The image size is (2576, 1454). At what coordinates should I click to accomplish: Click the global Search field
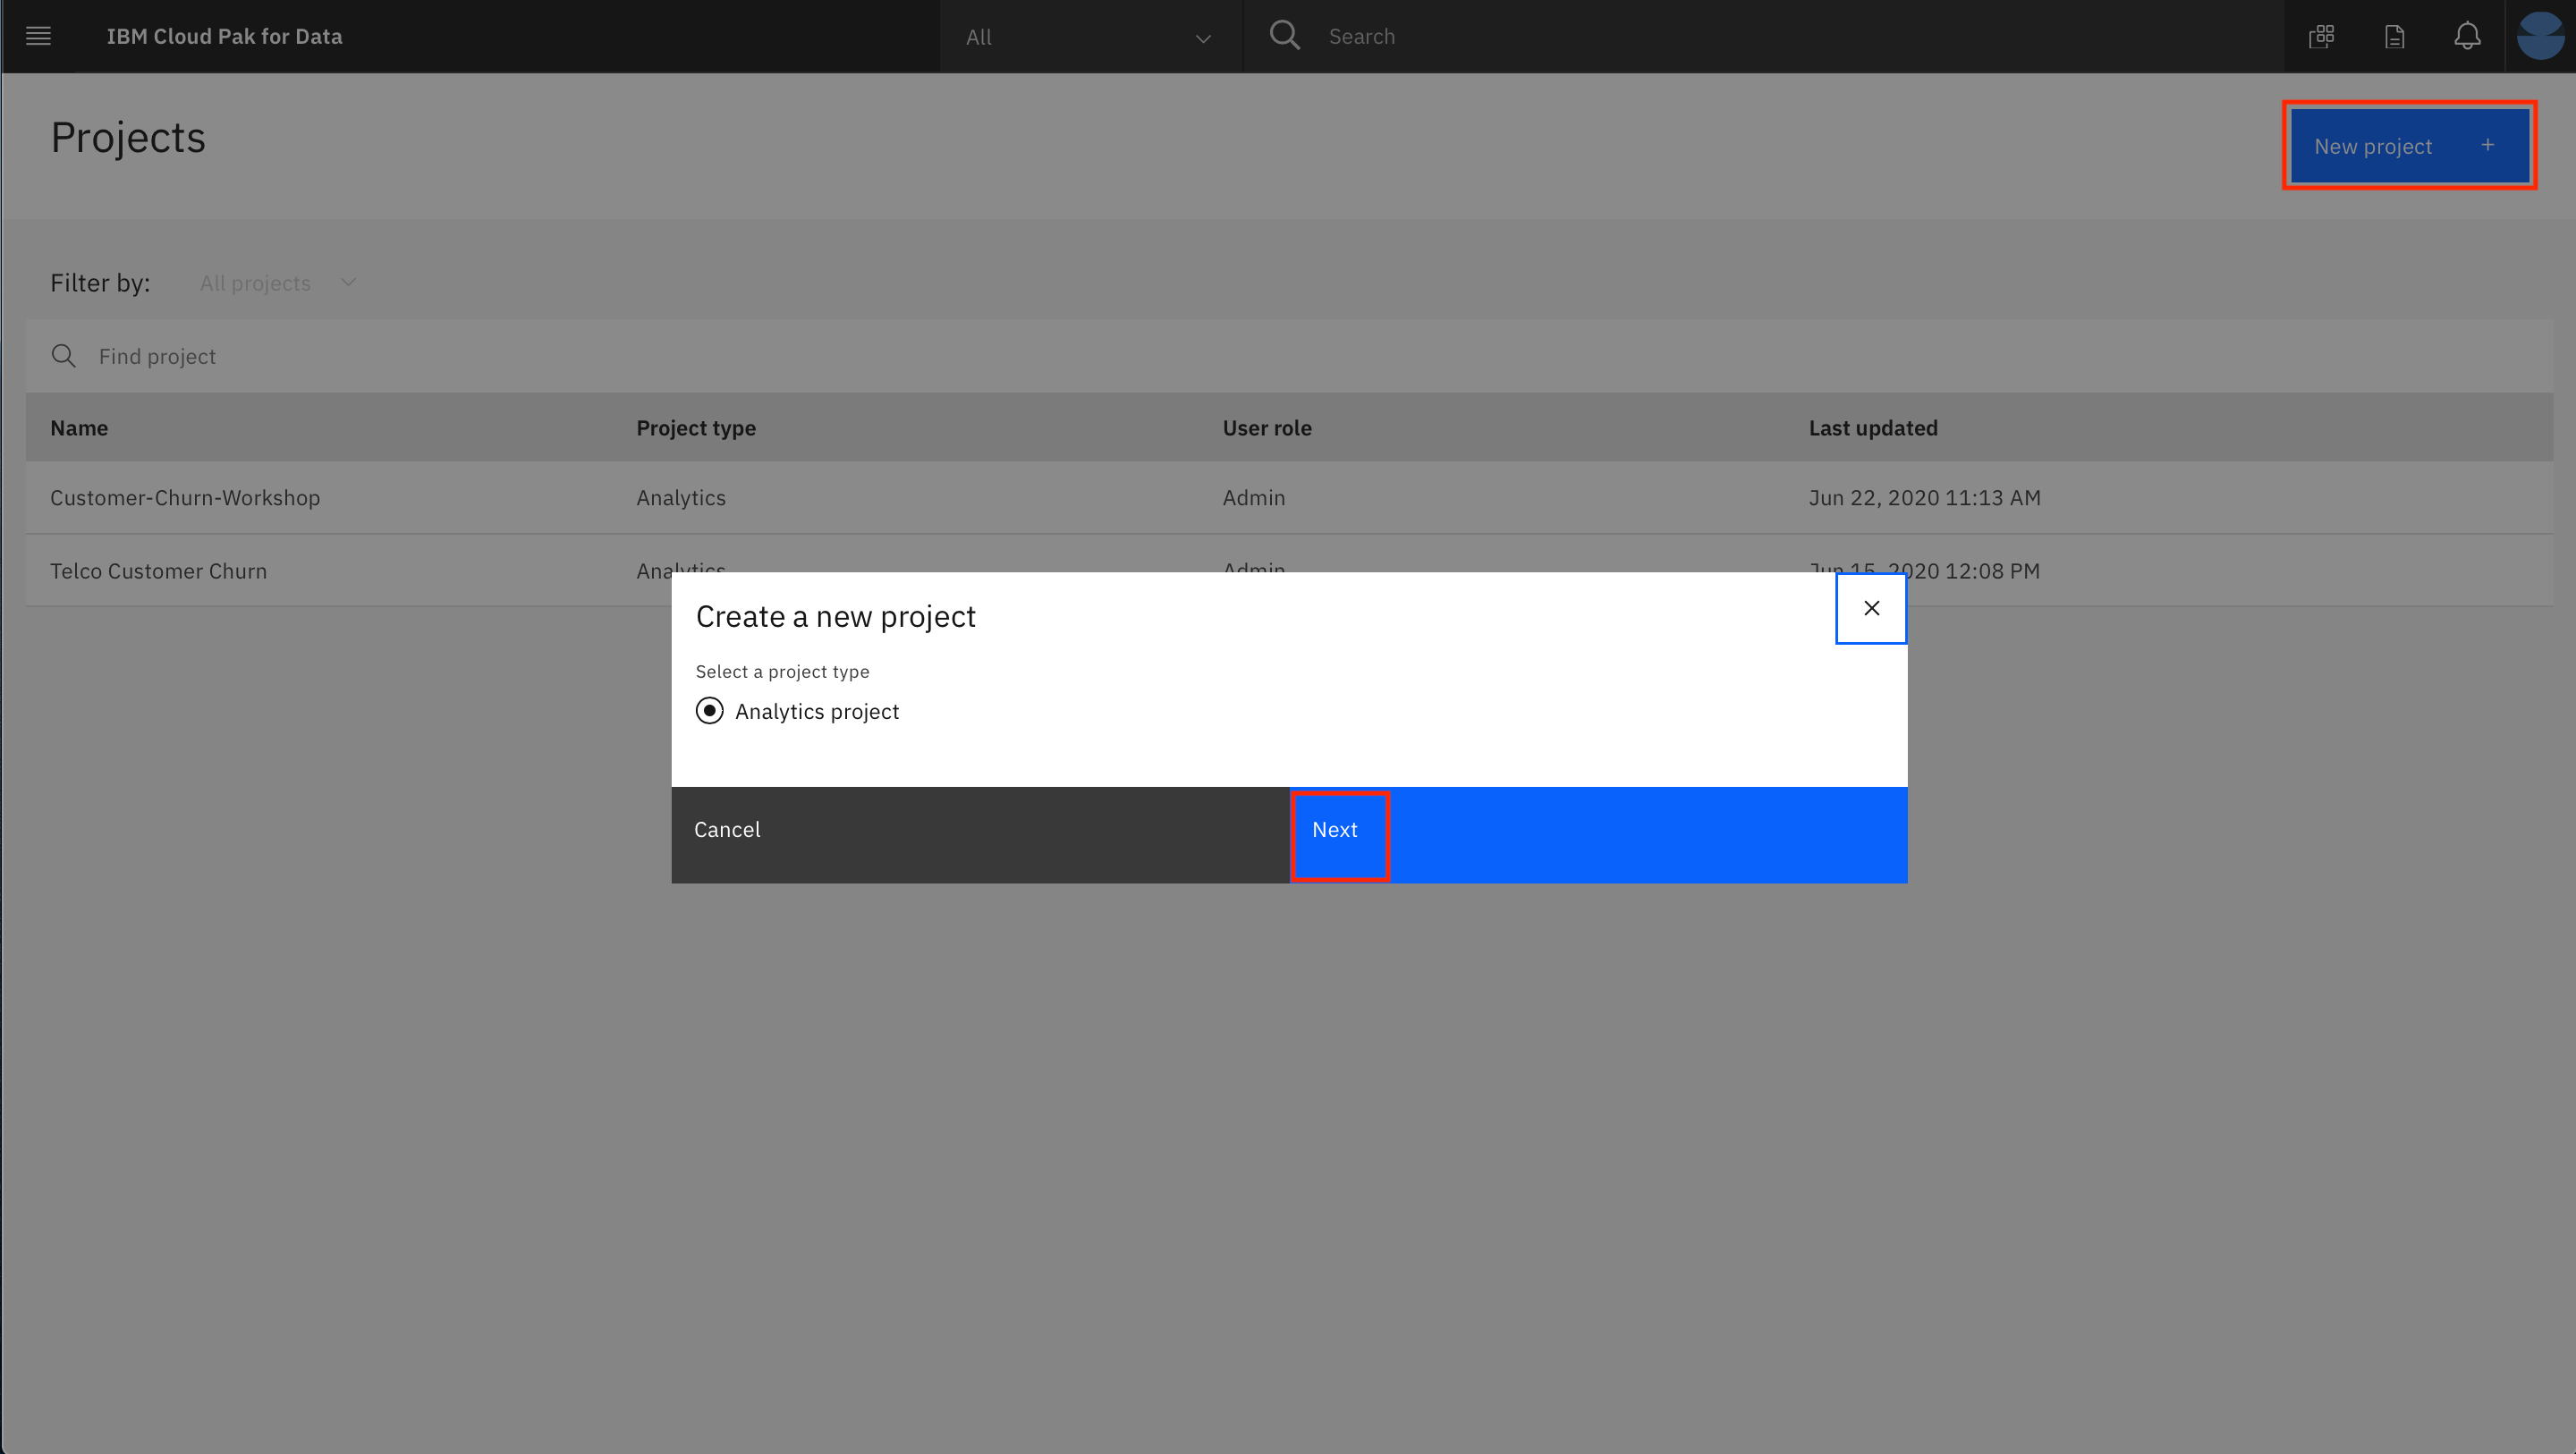(x=1760, y=37)
